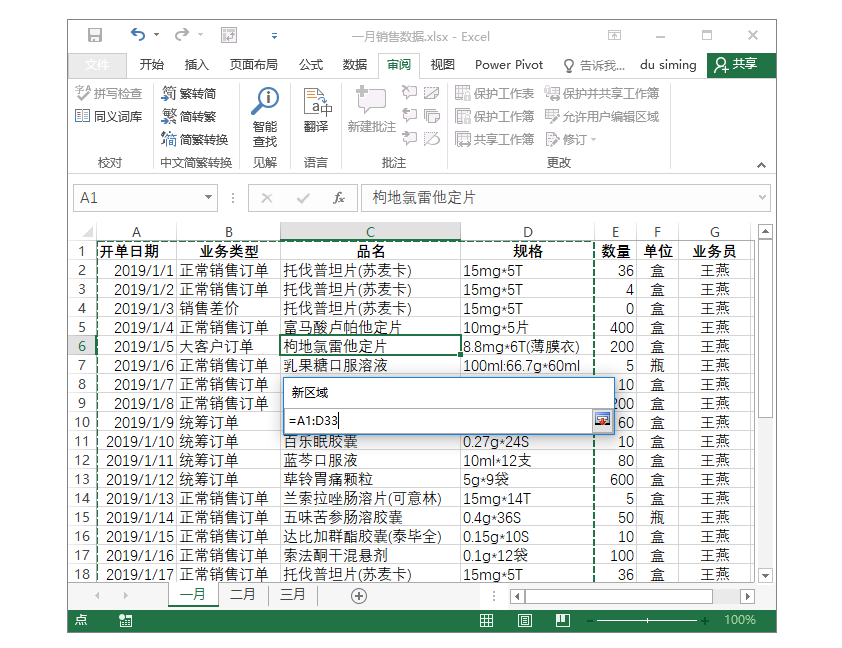The image size is (842, 648).
Task: Open 智能查找 smart lookup
Action: 265,117
